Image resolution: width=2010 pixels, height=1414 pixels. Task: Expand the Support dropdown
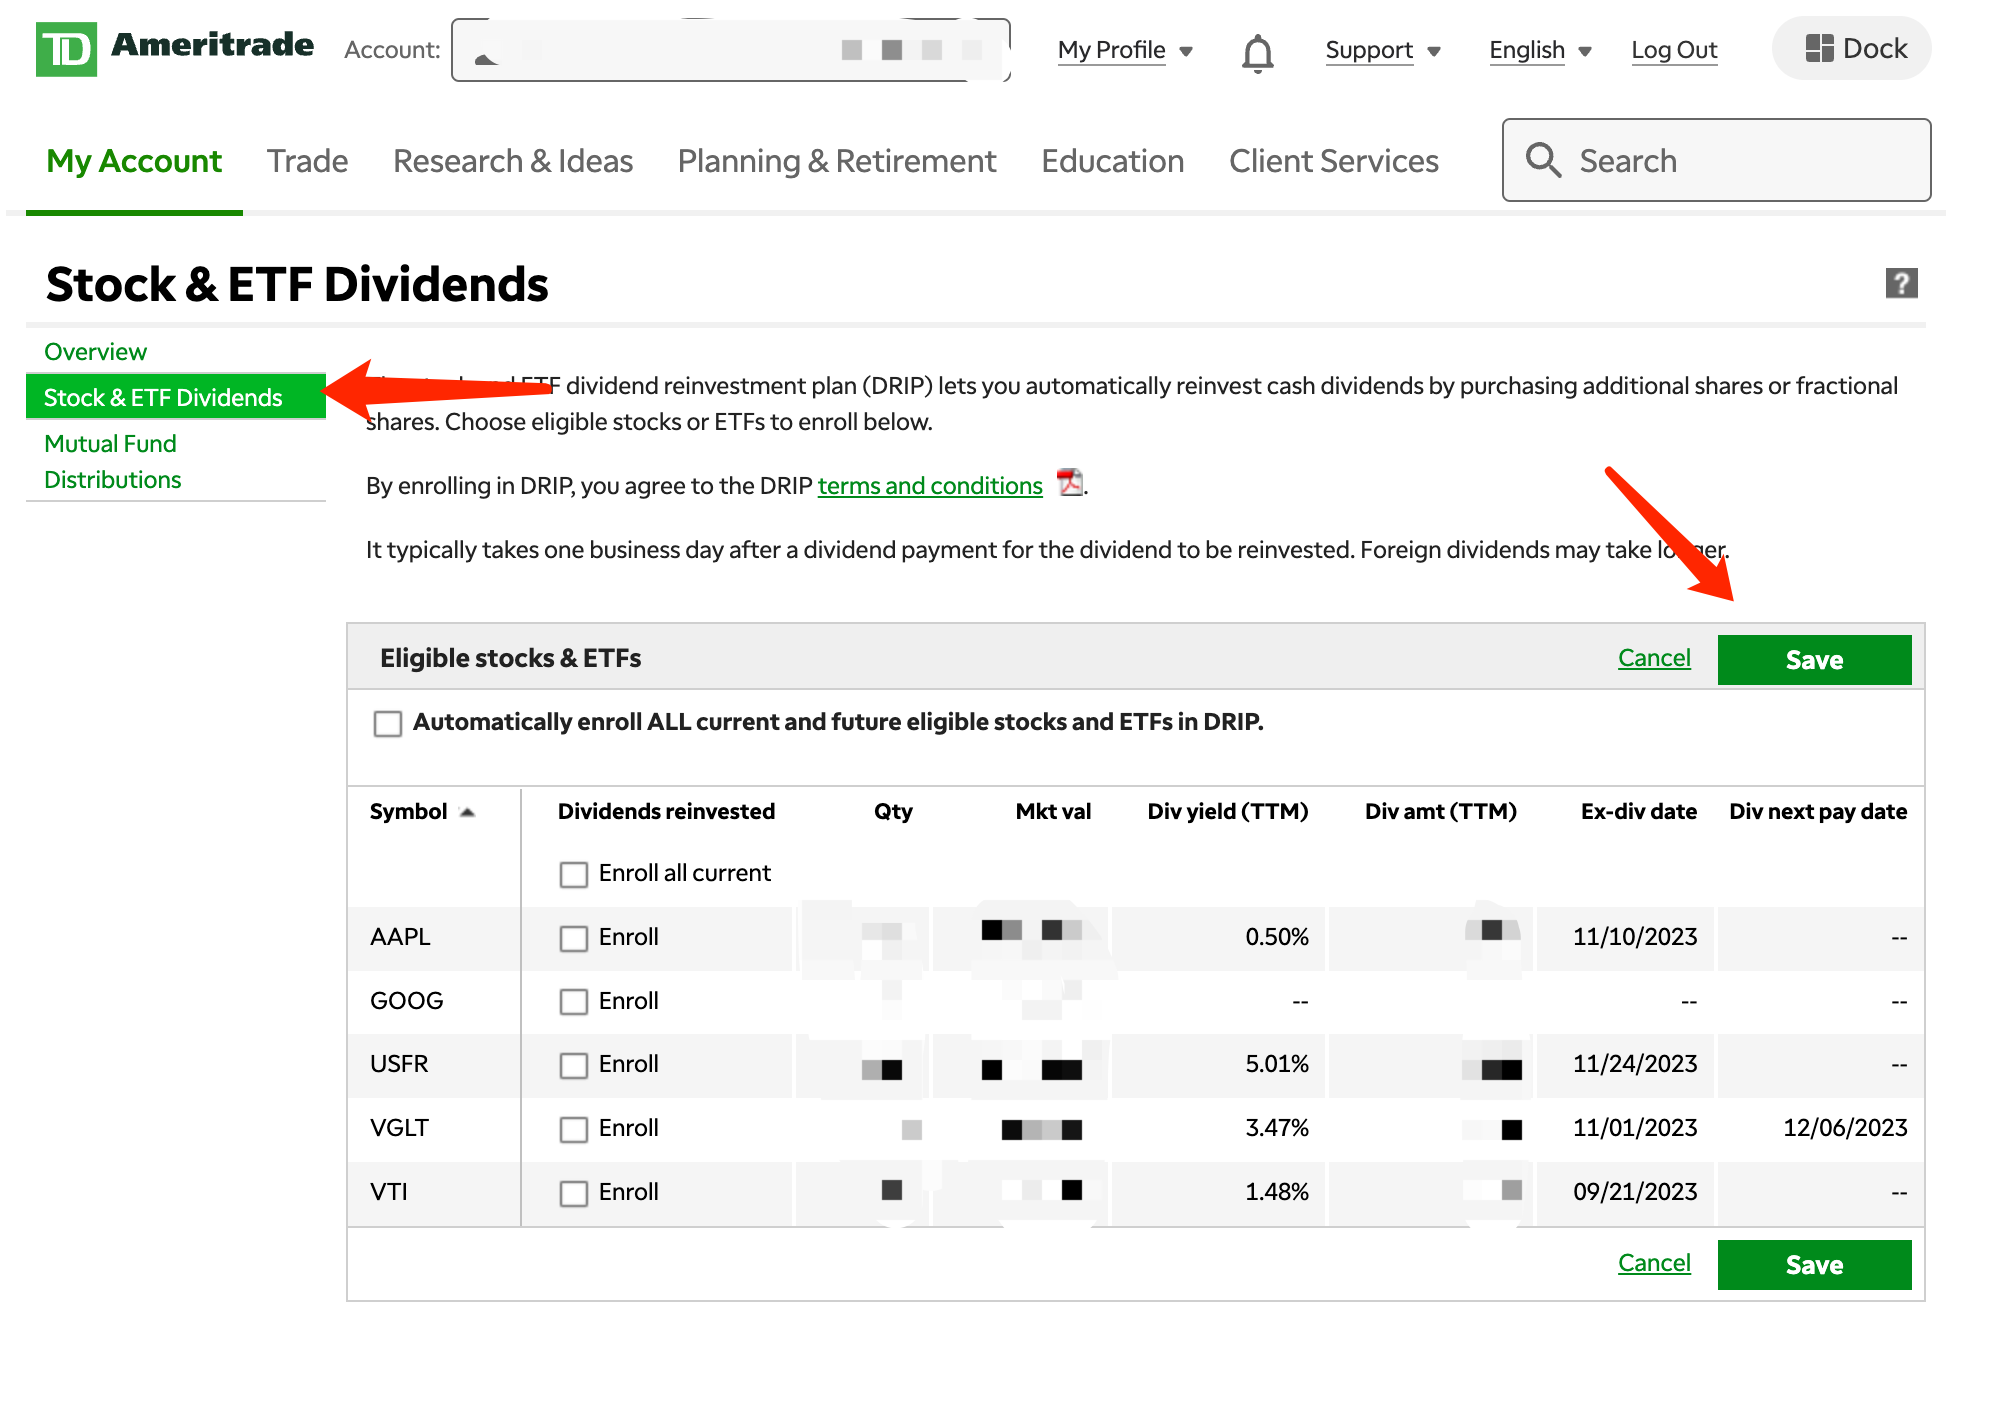tap(1383, 50)
